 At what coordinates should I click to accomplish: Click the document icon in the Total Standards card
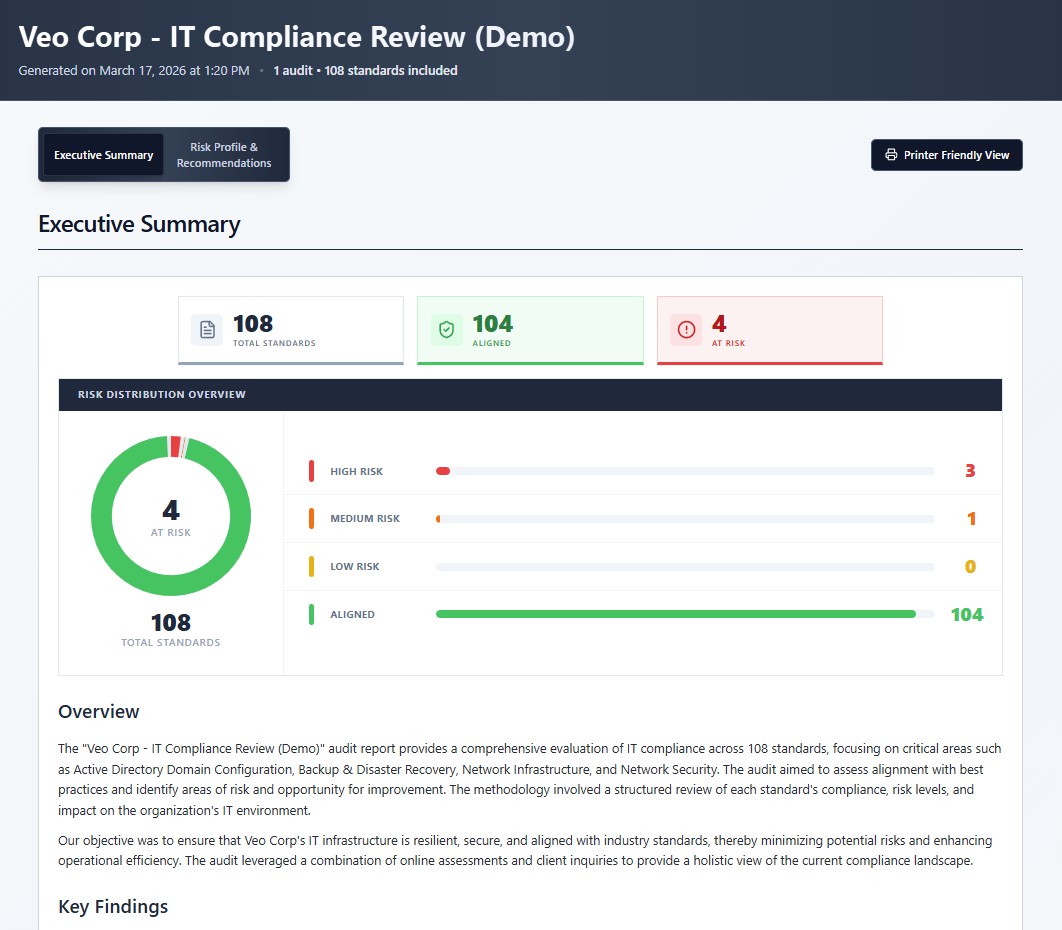(x=207, y=330)
